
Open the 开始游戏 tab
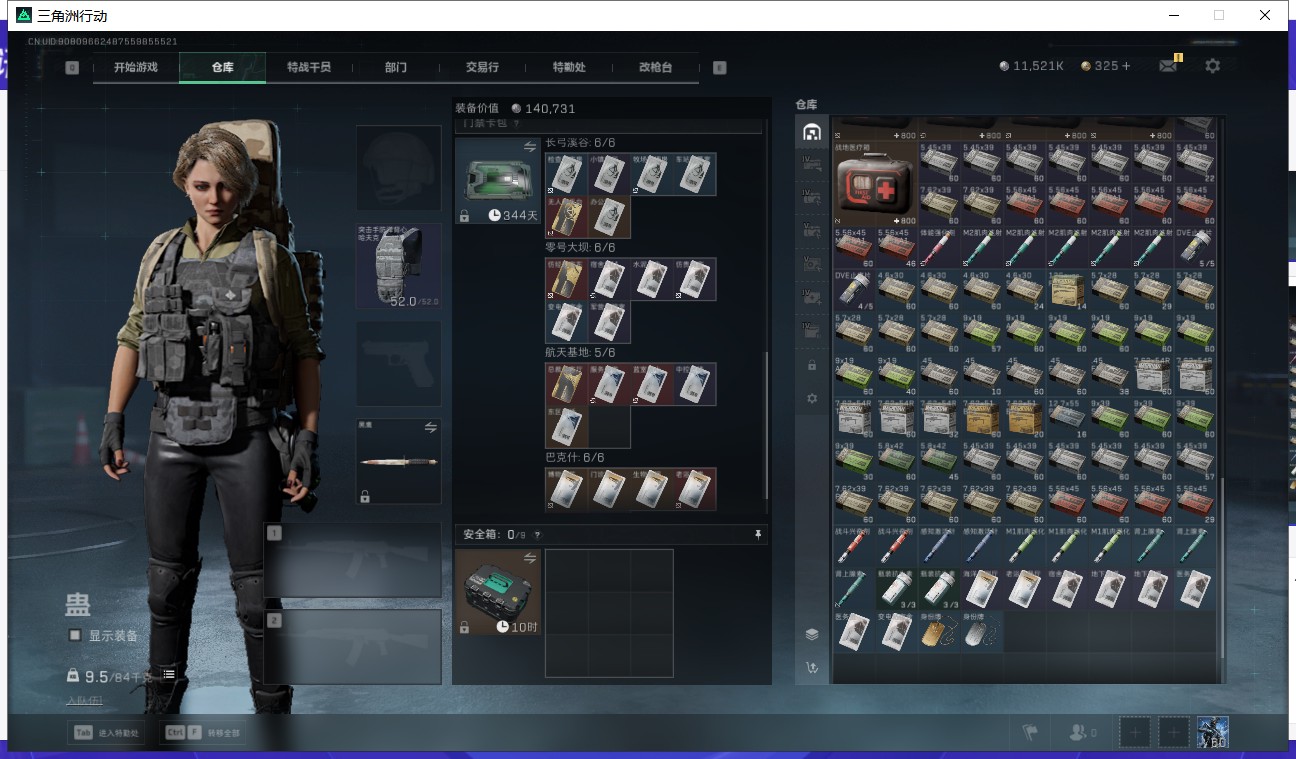tap(136, 68)
